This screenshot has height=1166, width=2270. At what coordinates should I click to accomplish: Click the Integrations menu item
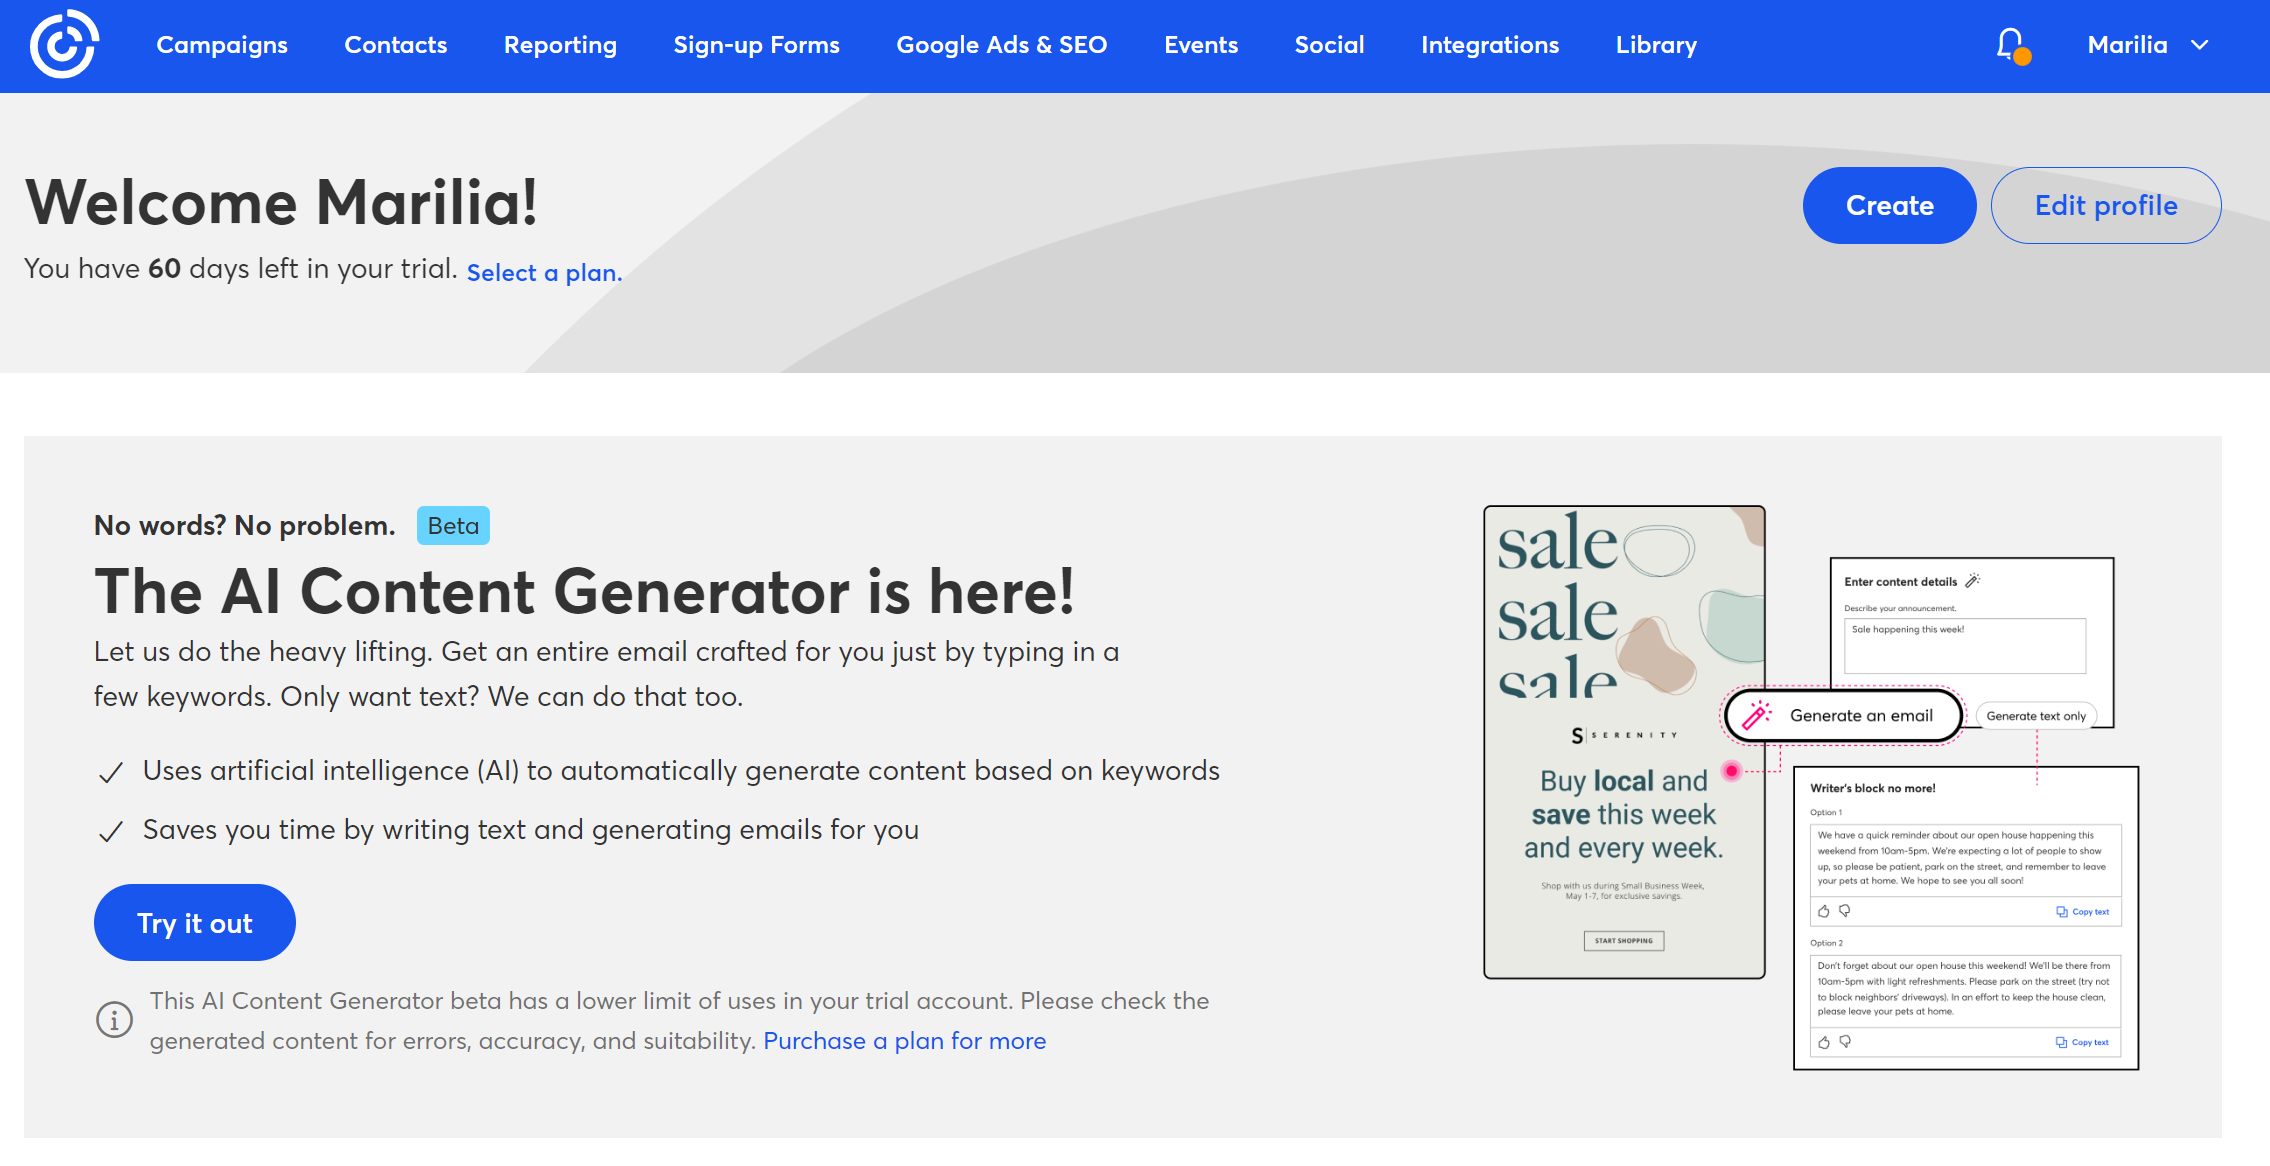pyautogui.click(x=1490, y=45)
